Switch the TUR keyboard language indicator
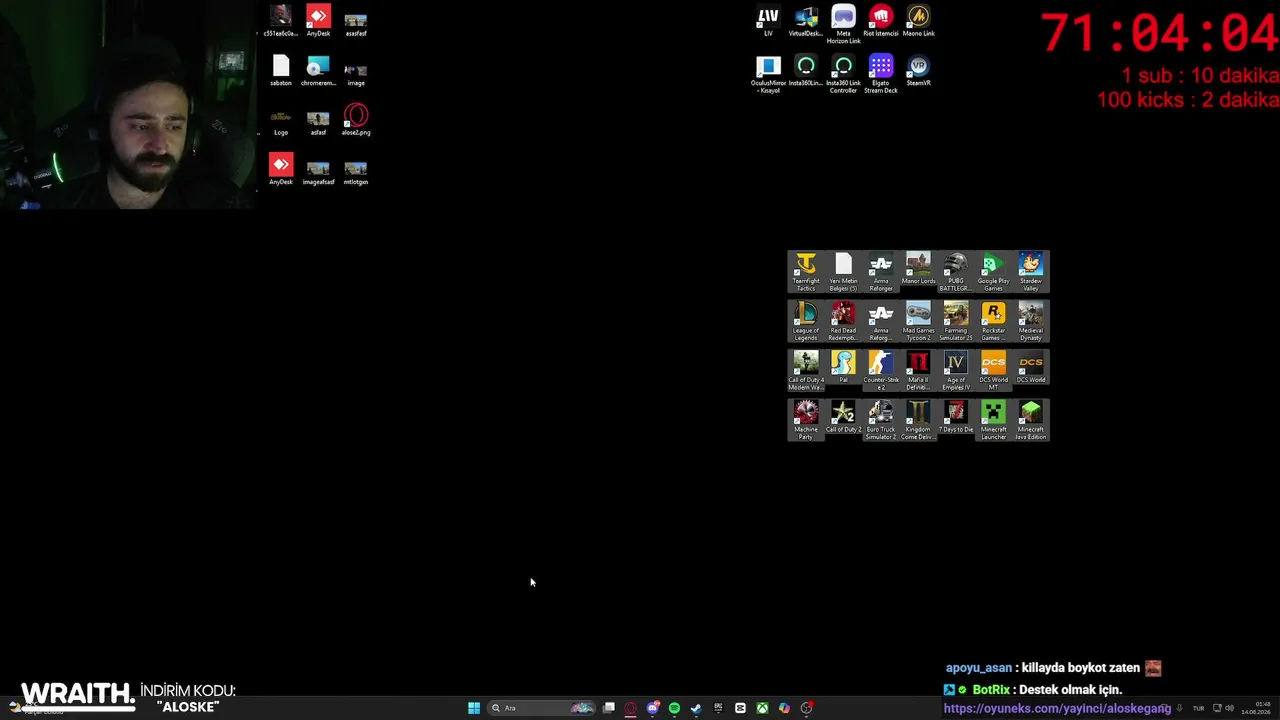Viewport: 1280px width, 720px height. coord(1198,708)
